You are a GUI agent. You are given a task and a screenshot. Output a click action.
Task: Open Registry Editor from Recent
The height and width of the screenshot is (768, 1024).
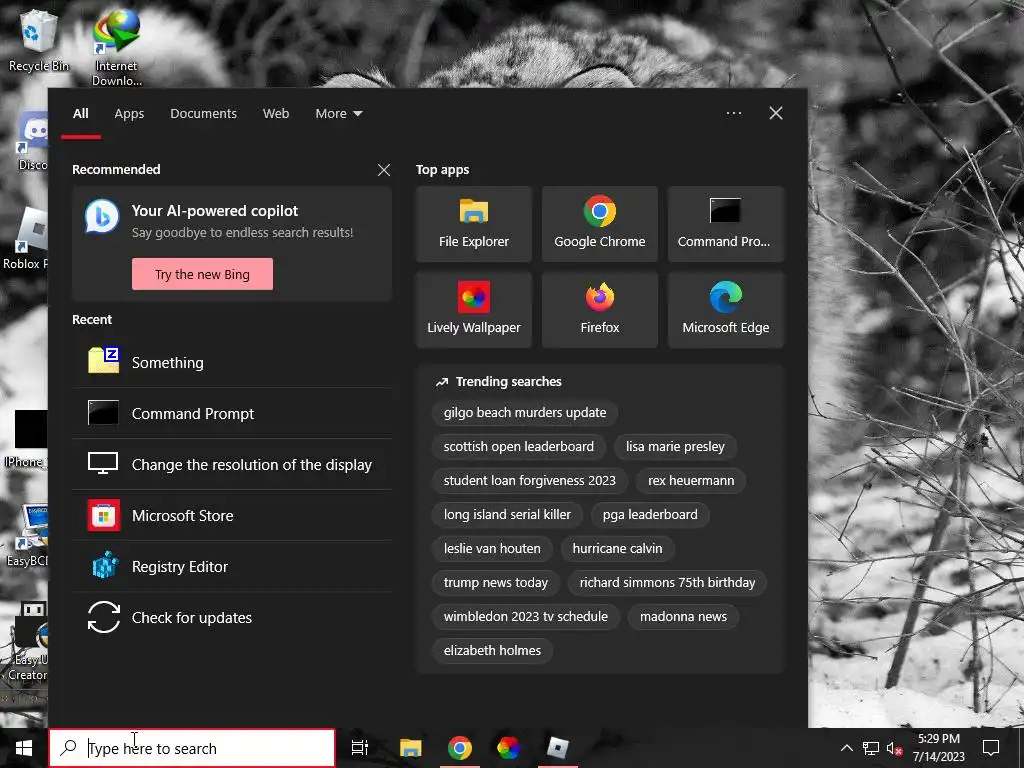point(232,566)
